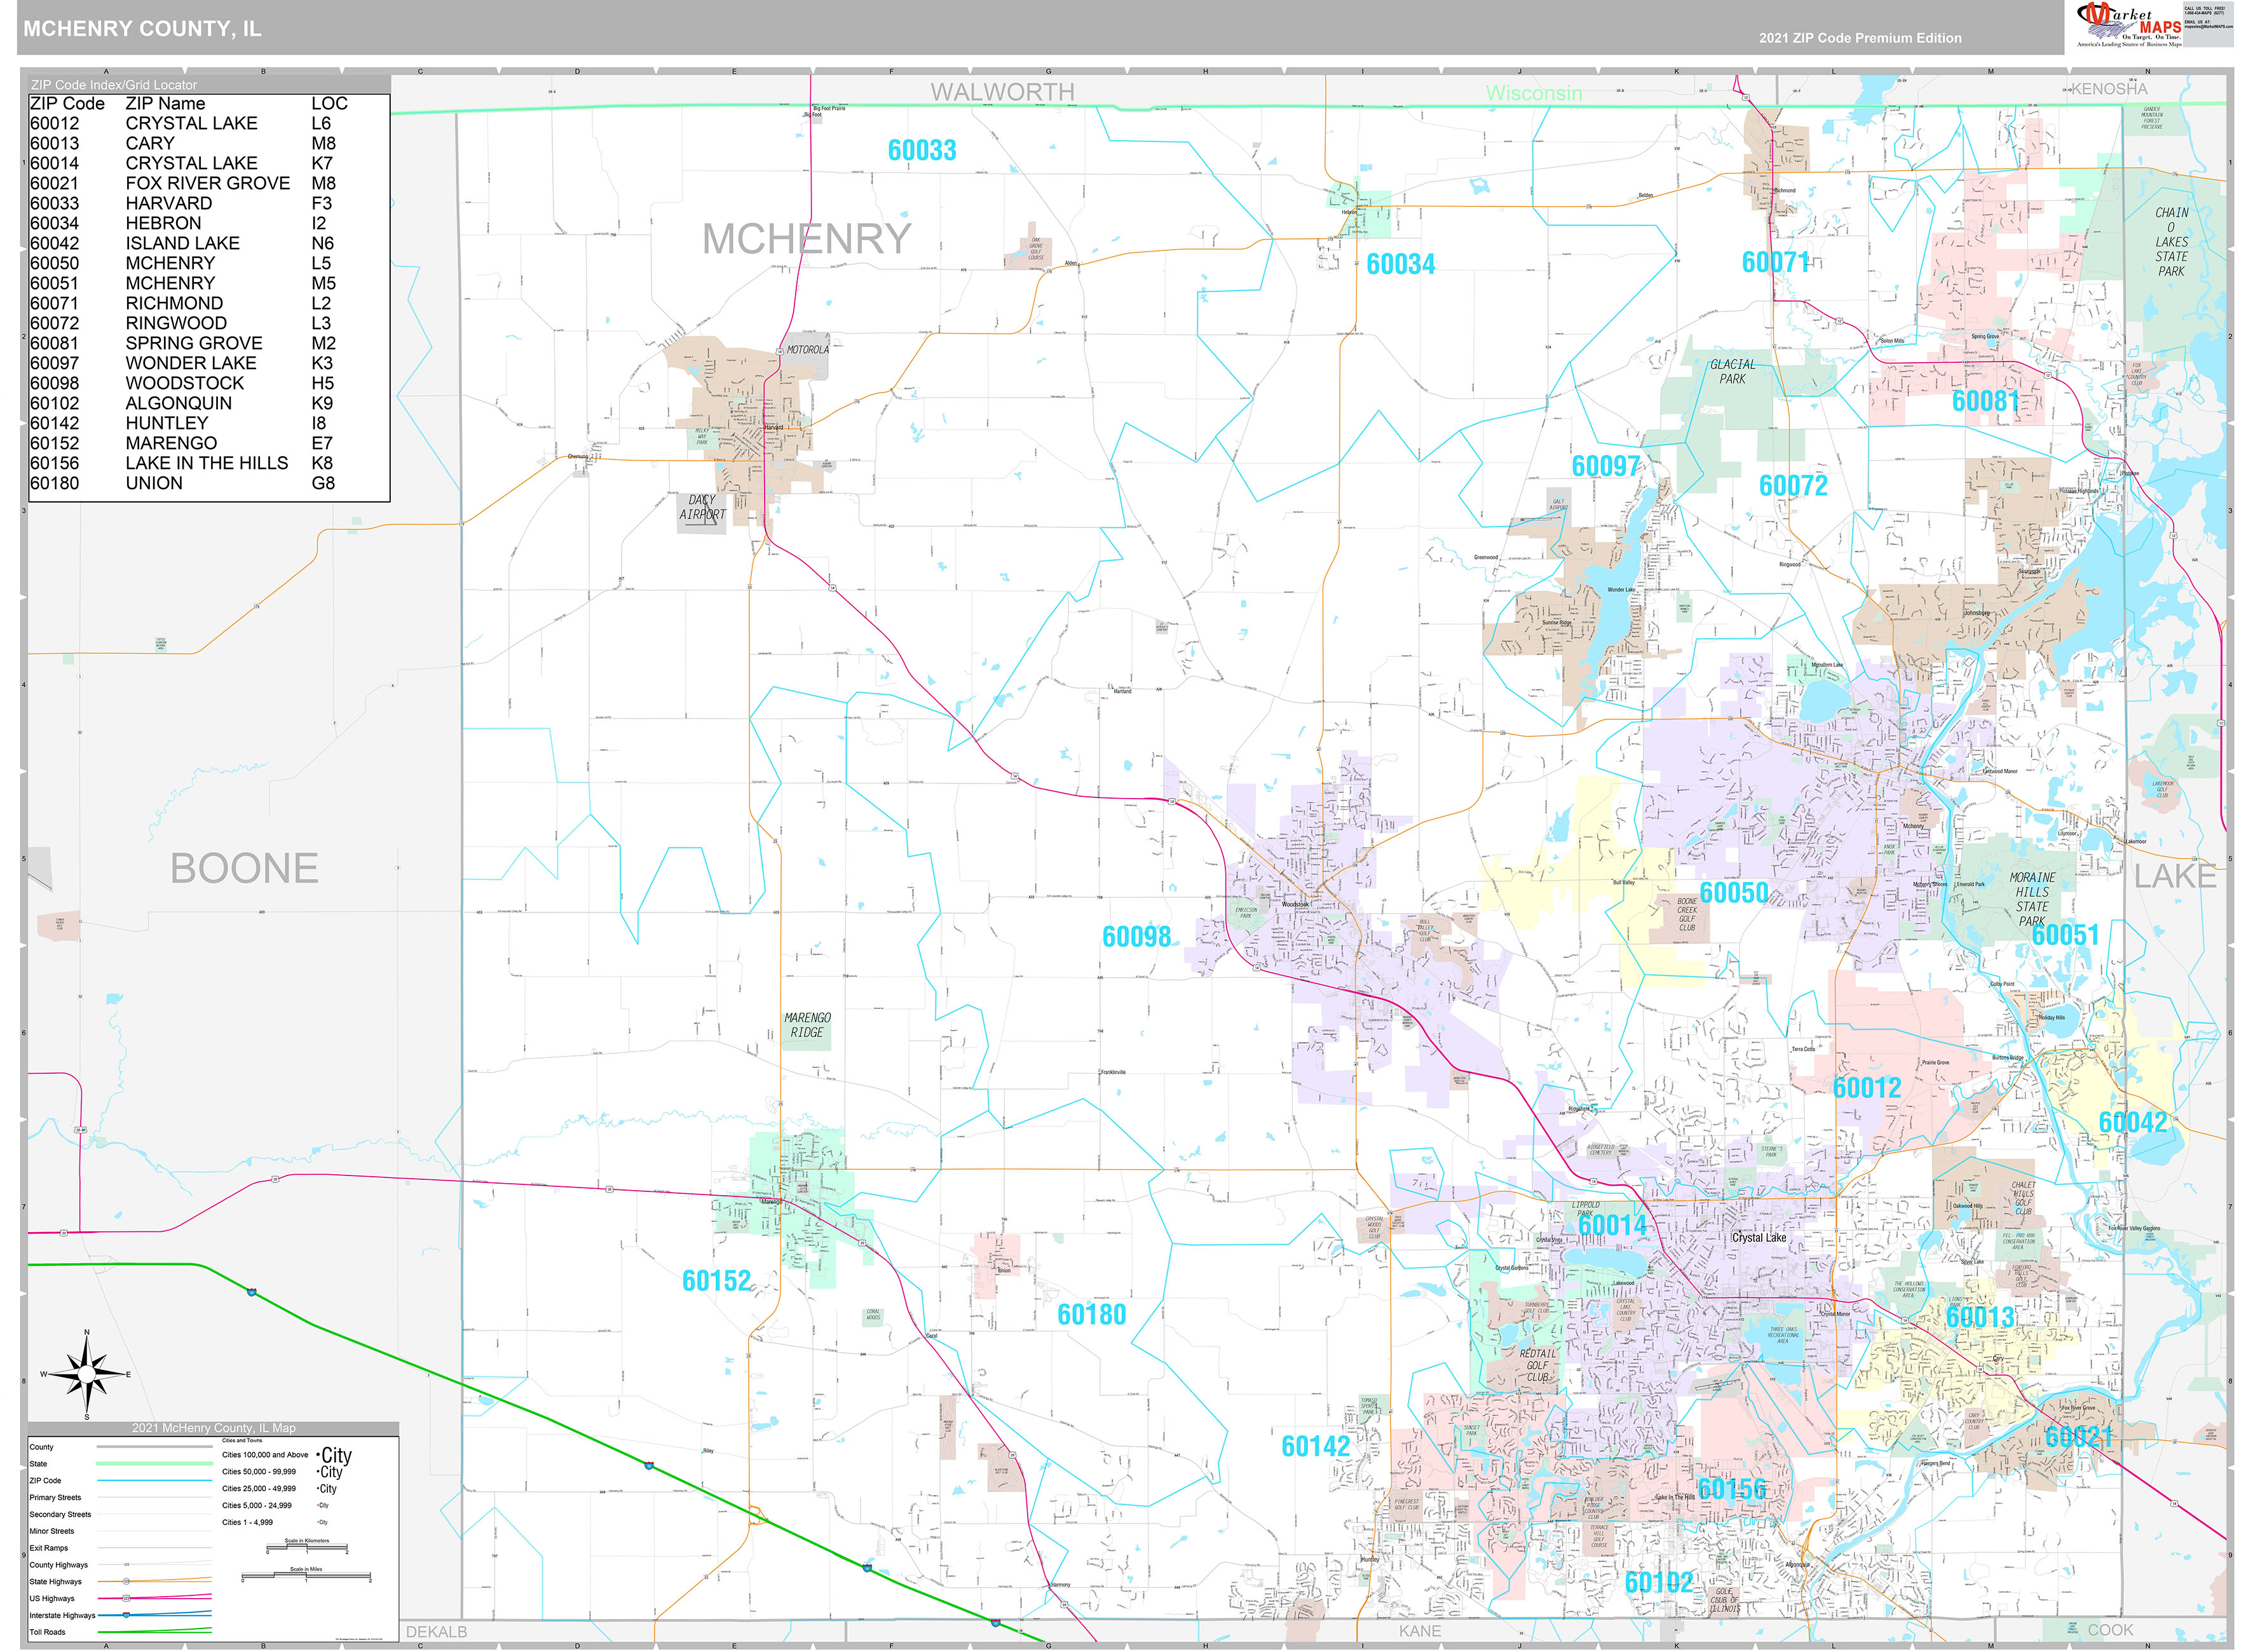Click the 'ZIP Code Index/Grid Locator' panel heading
Image resolution: width=2253 pixels, height=1652 pixels.
point(114,85)
